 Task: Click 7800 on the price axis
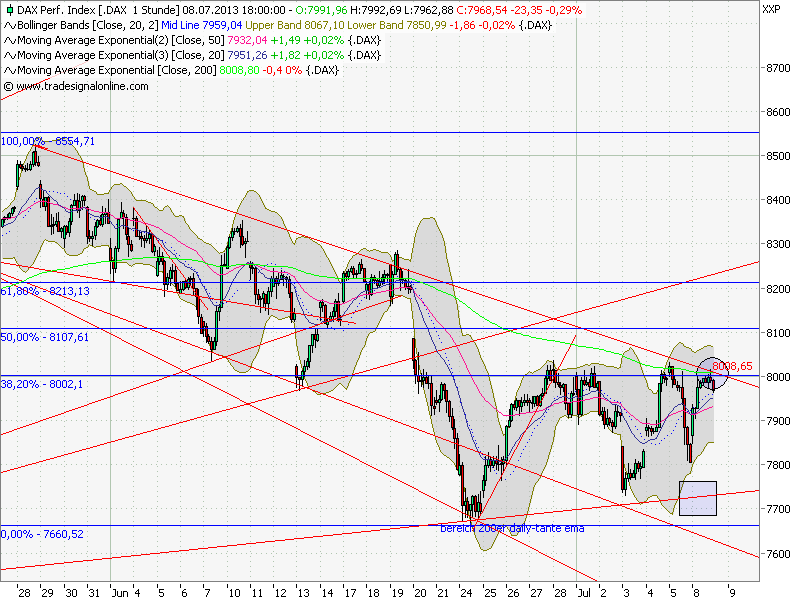pos(778,466)
